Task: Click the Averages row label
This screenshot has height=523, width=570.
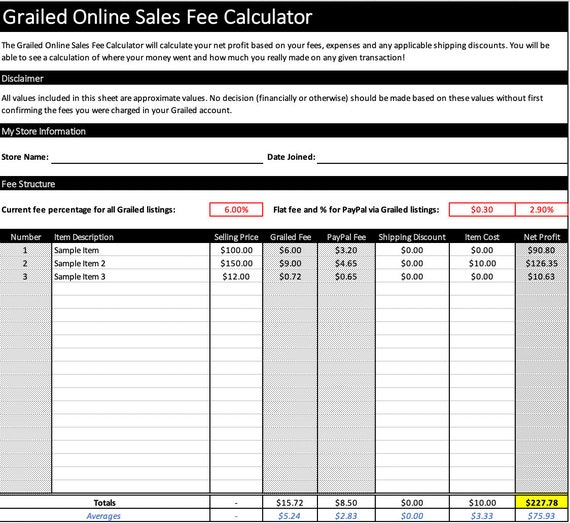Action: (x=104, y=516)
